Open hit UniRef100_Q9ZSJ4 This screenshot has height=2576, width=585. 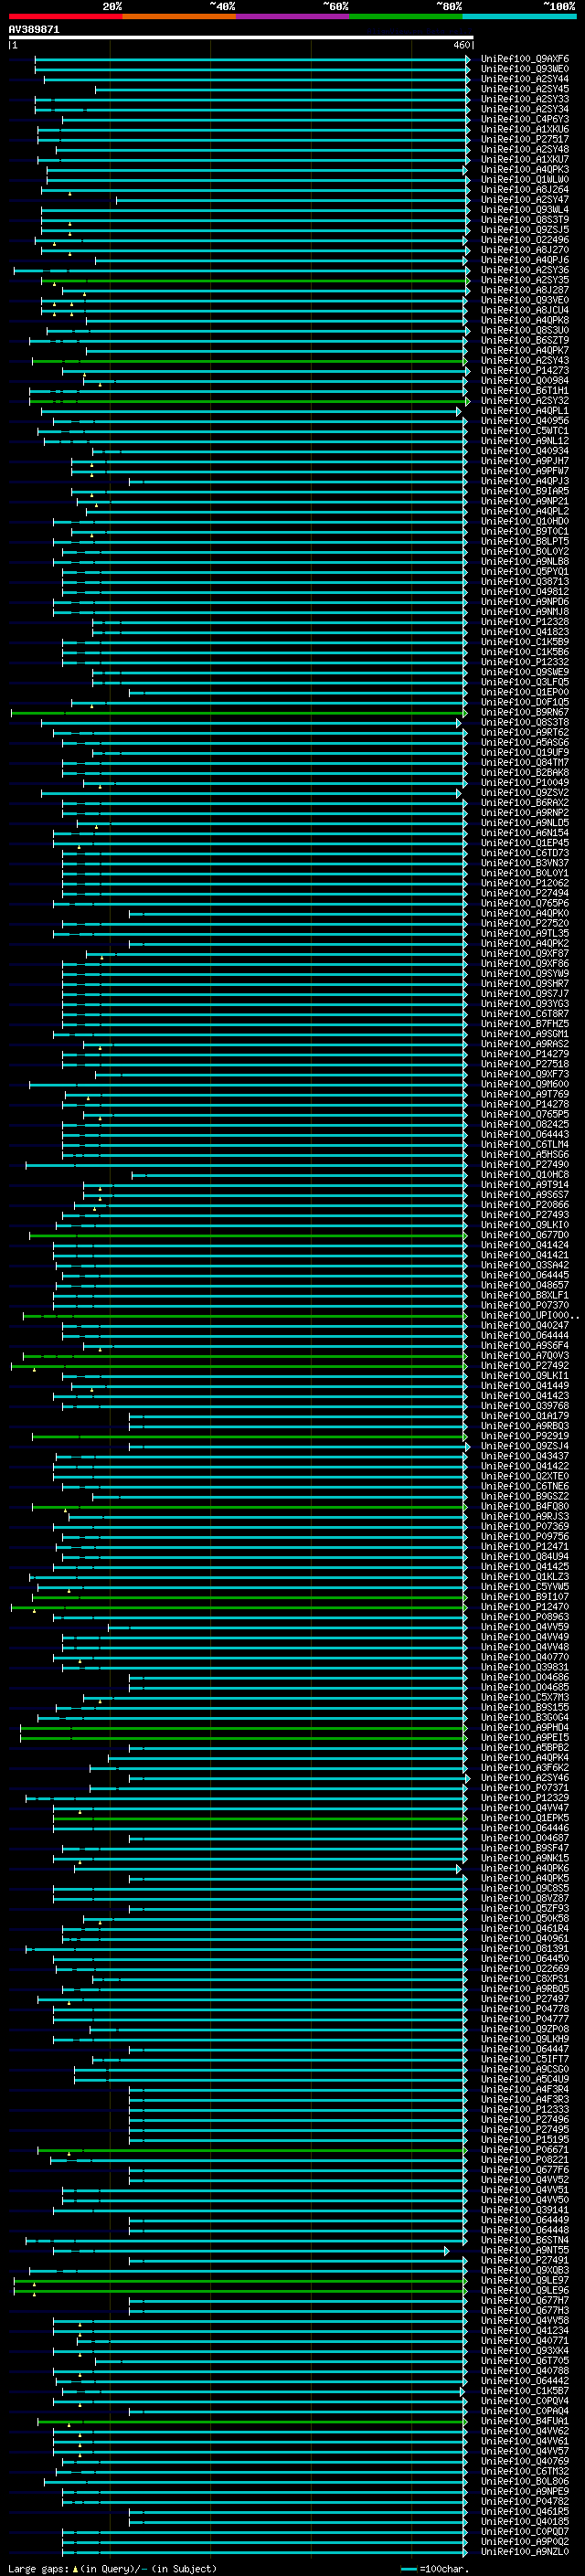pyautogui.click(x=525, y=1446)
